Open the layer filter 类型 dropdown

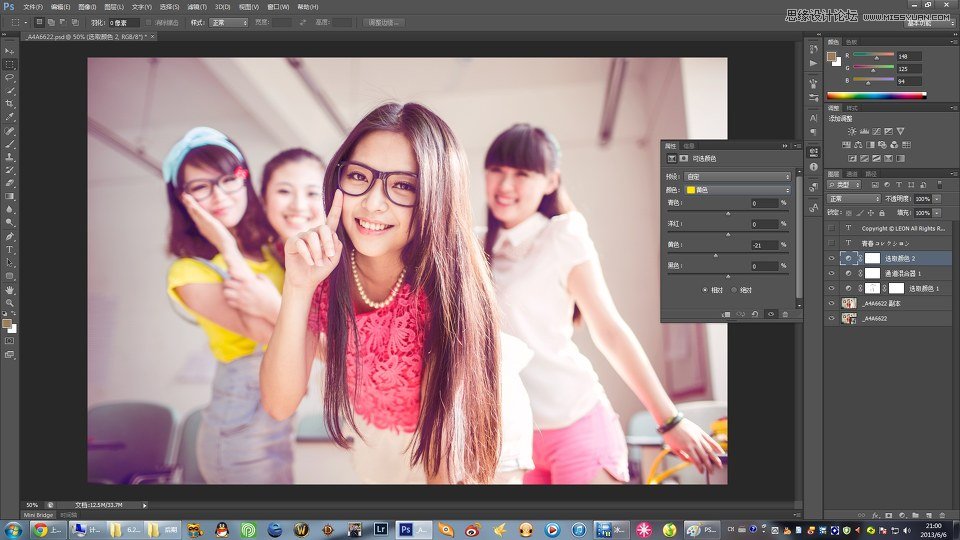point(844,185)
